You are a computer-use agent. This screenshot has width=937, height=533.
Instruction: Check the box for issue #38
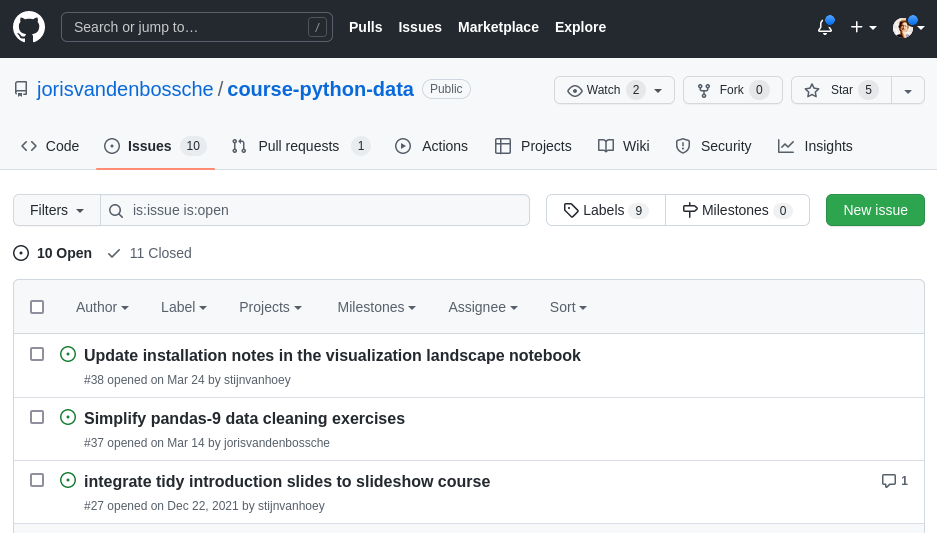37,354
